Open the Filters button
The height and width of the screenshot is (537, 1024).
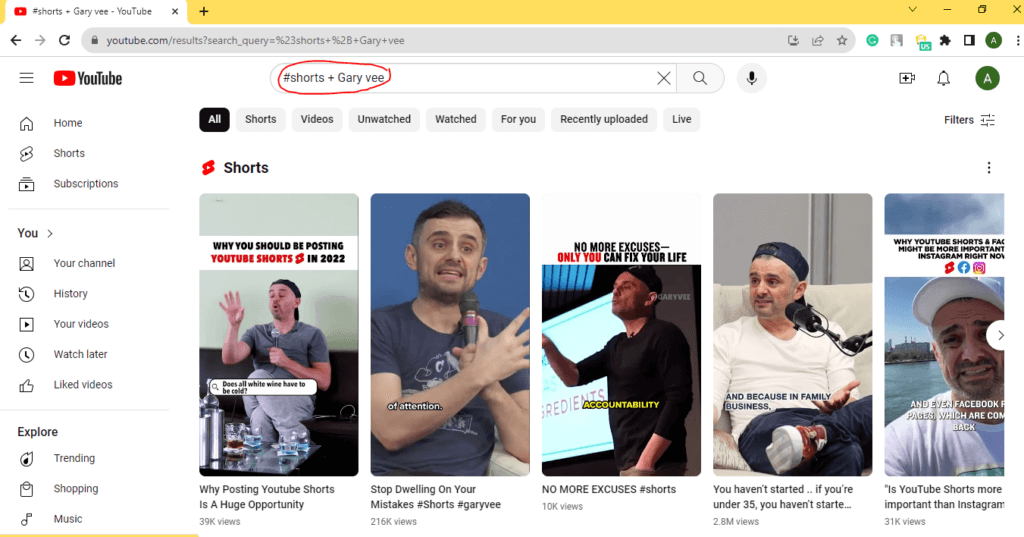coord(970,120)
